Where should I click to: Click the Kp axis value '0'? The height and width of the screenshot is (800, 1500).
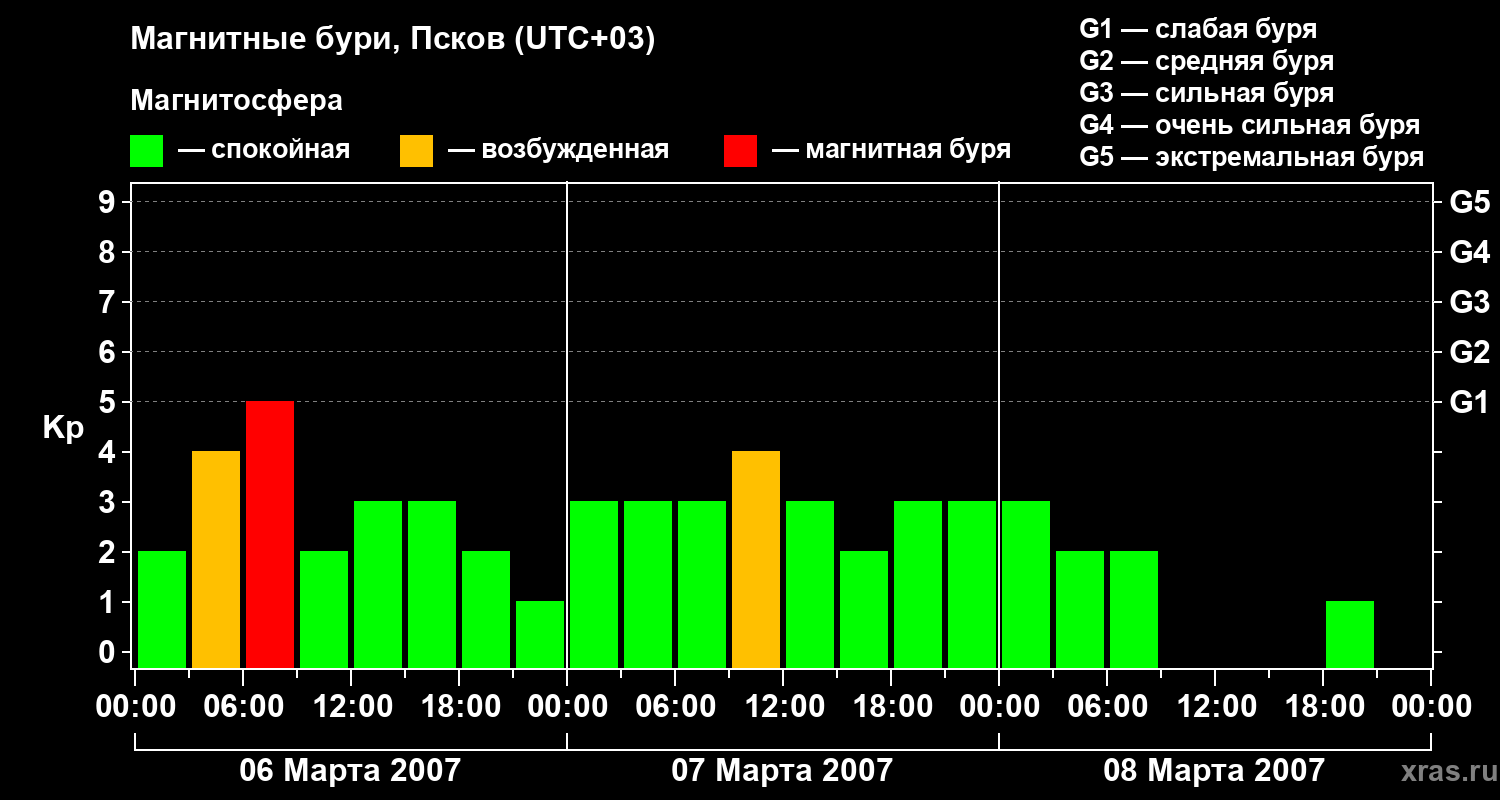(x=109, y=652)
